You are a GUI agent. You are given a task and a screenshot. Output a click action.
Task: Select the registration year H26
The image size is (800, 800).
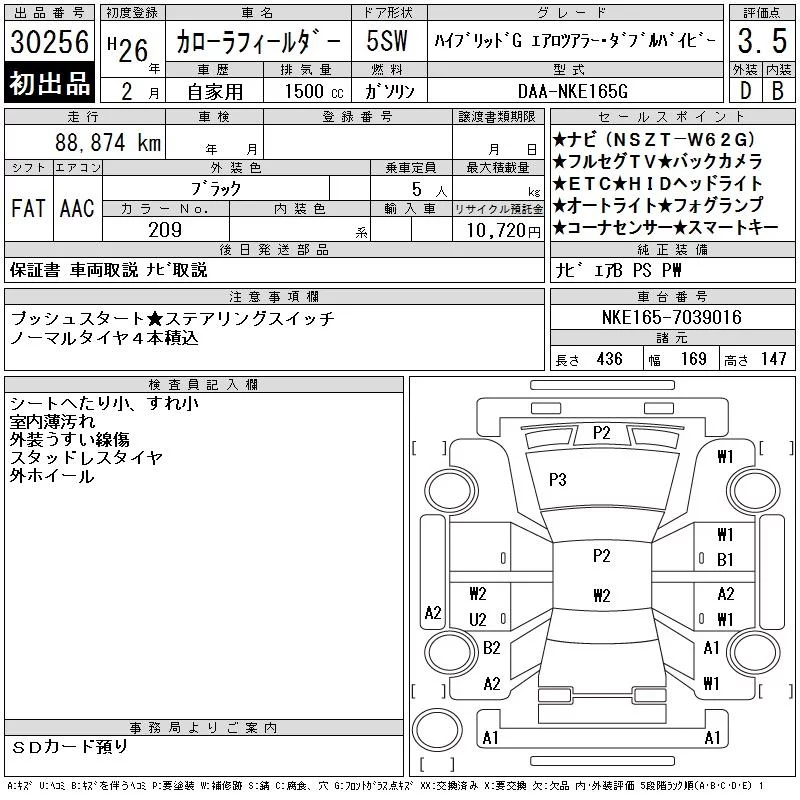pos(128,49)
